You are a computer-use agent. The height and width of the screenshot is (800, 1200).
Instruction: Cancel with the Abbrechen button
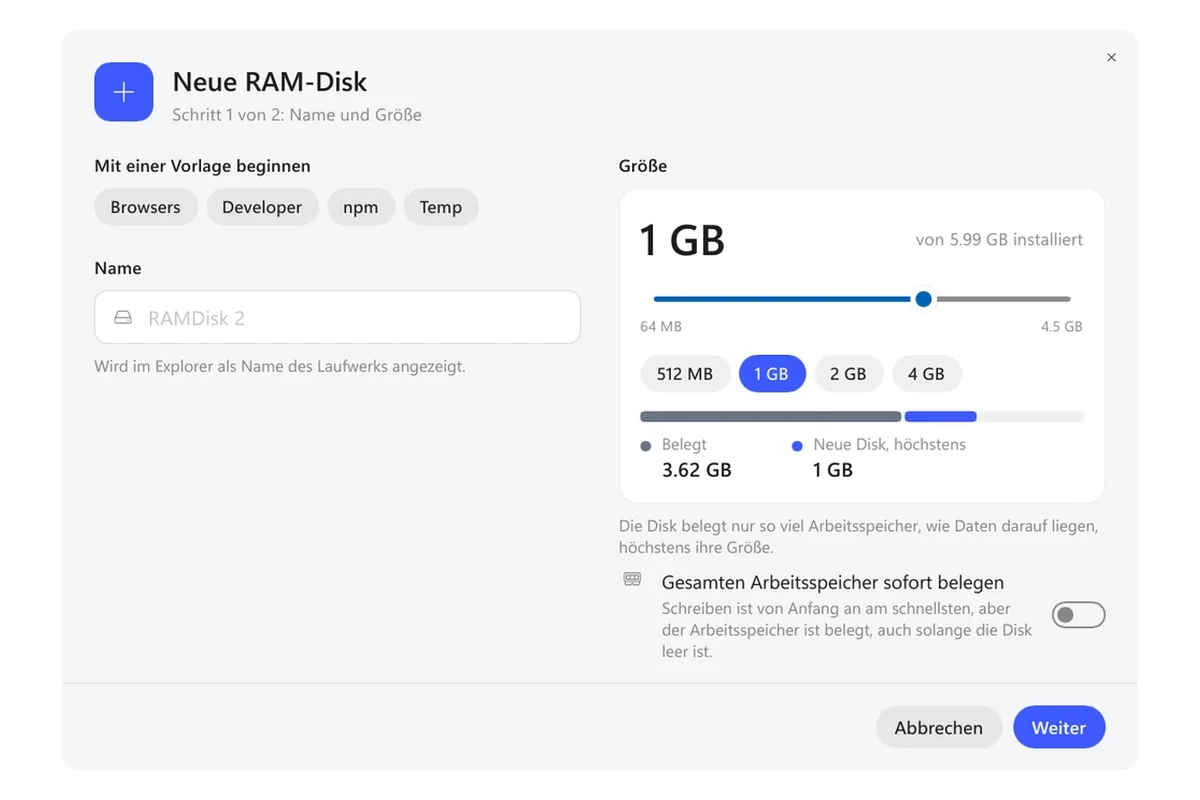938,728
